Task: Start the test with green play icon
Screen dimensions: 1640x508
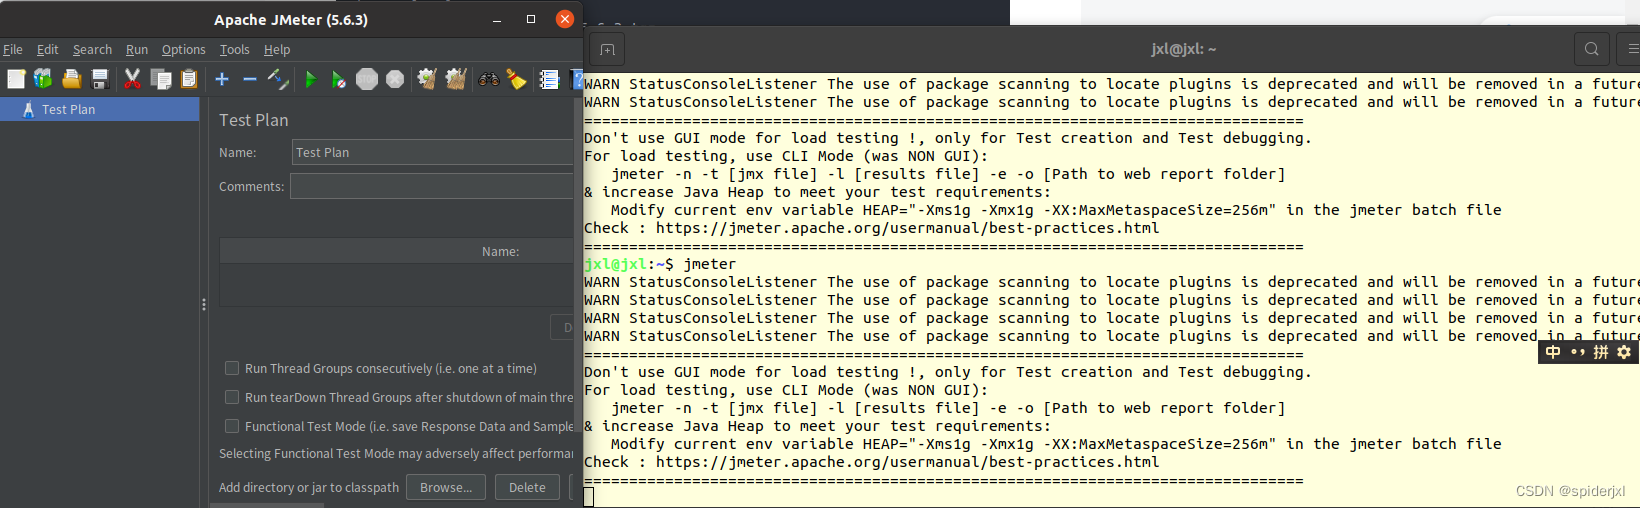Action: [310, 79]
